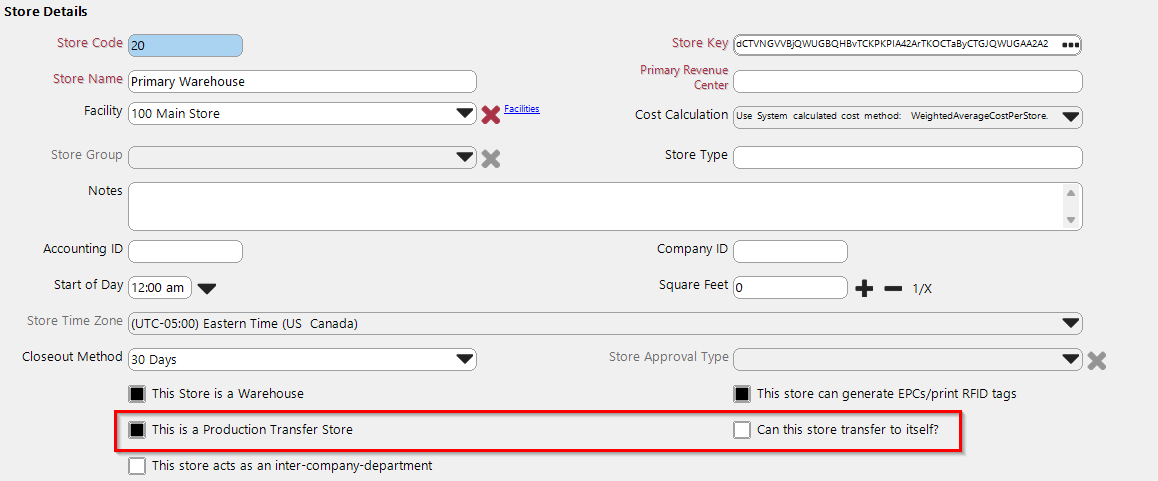Click the minus icon for Square Feet
The width and height of the screenshot is (1158, 481).
[893, 289]
